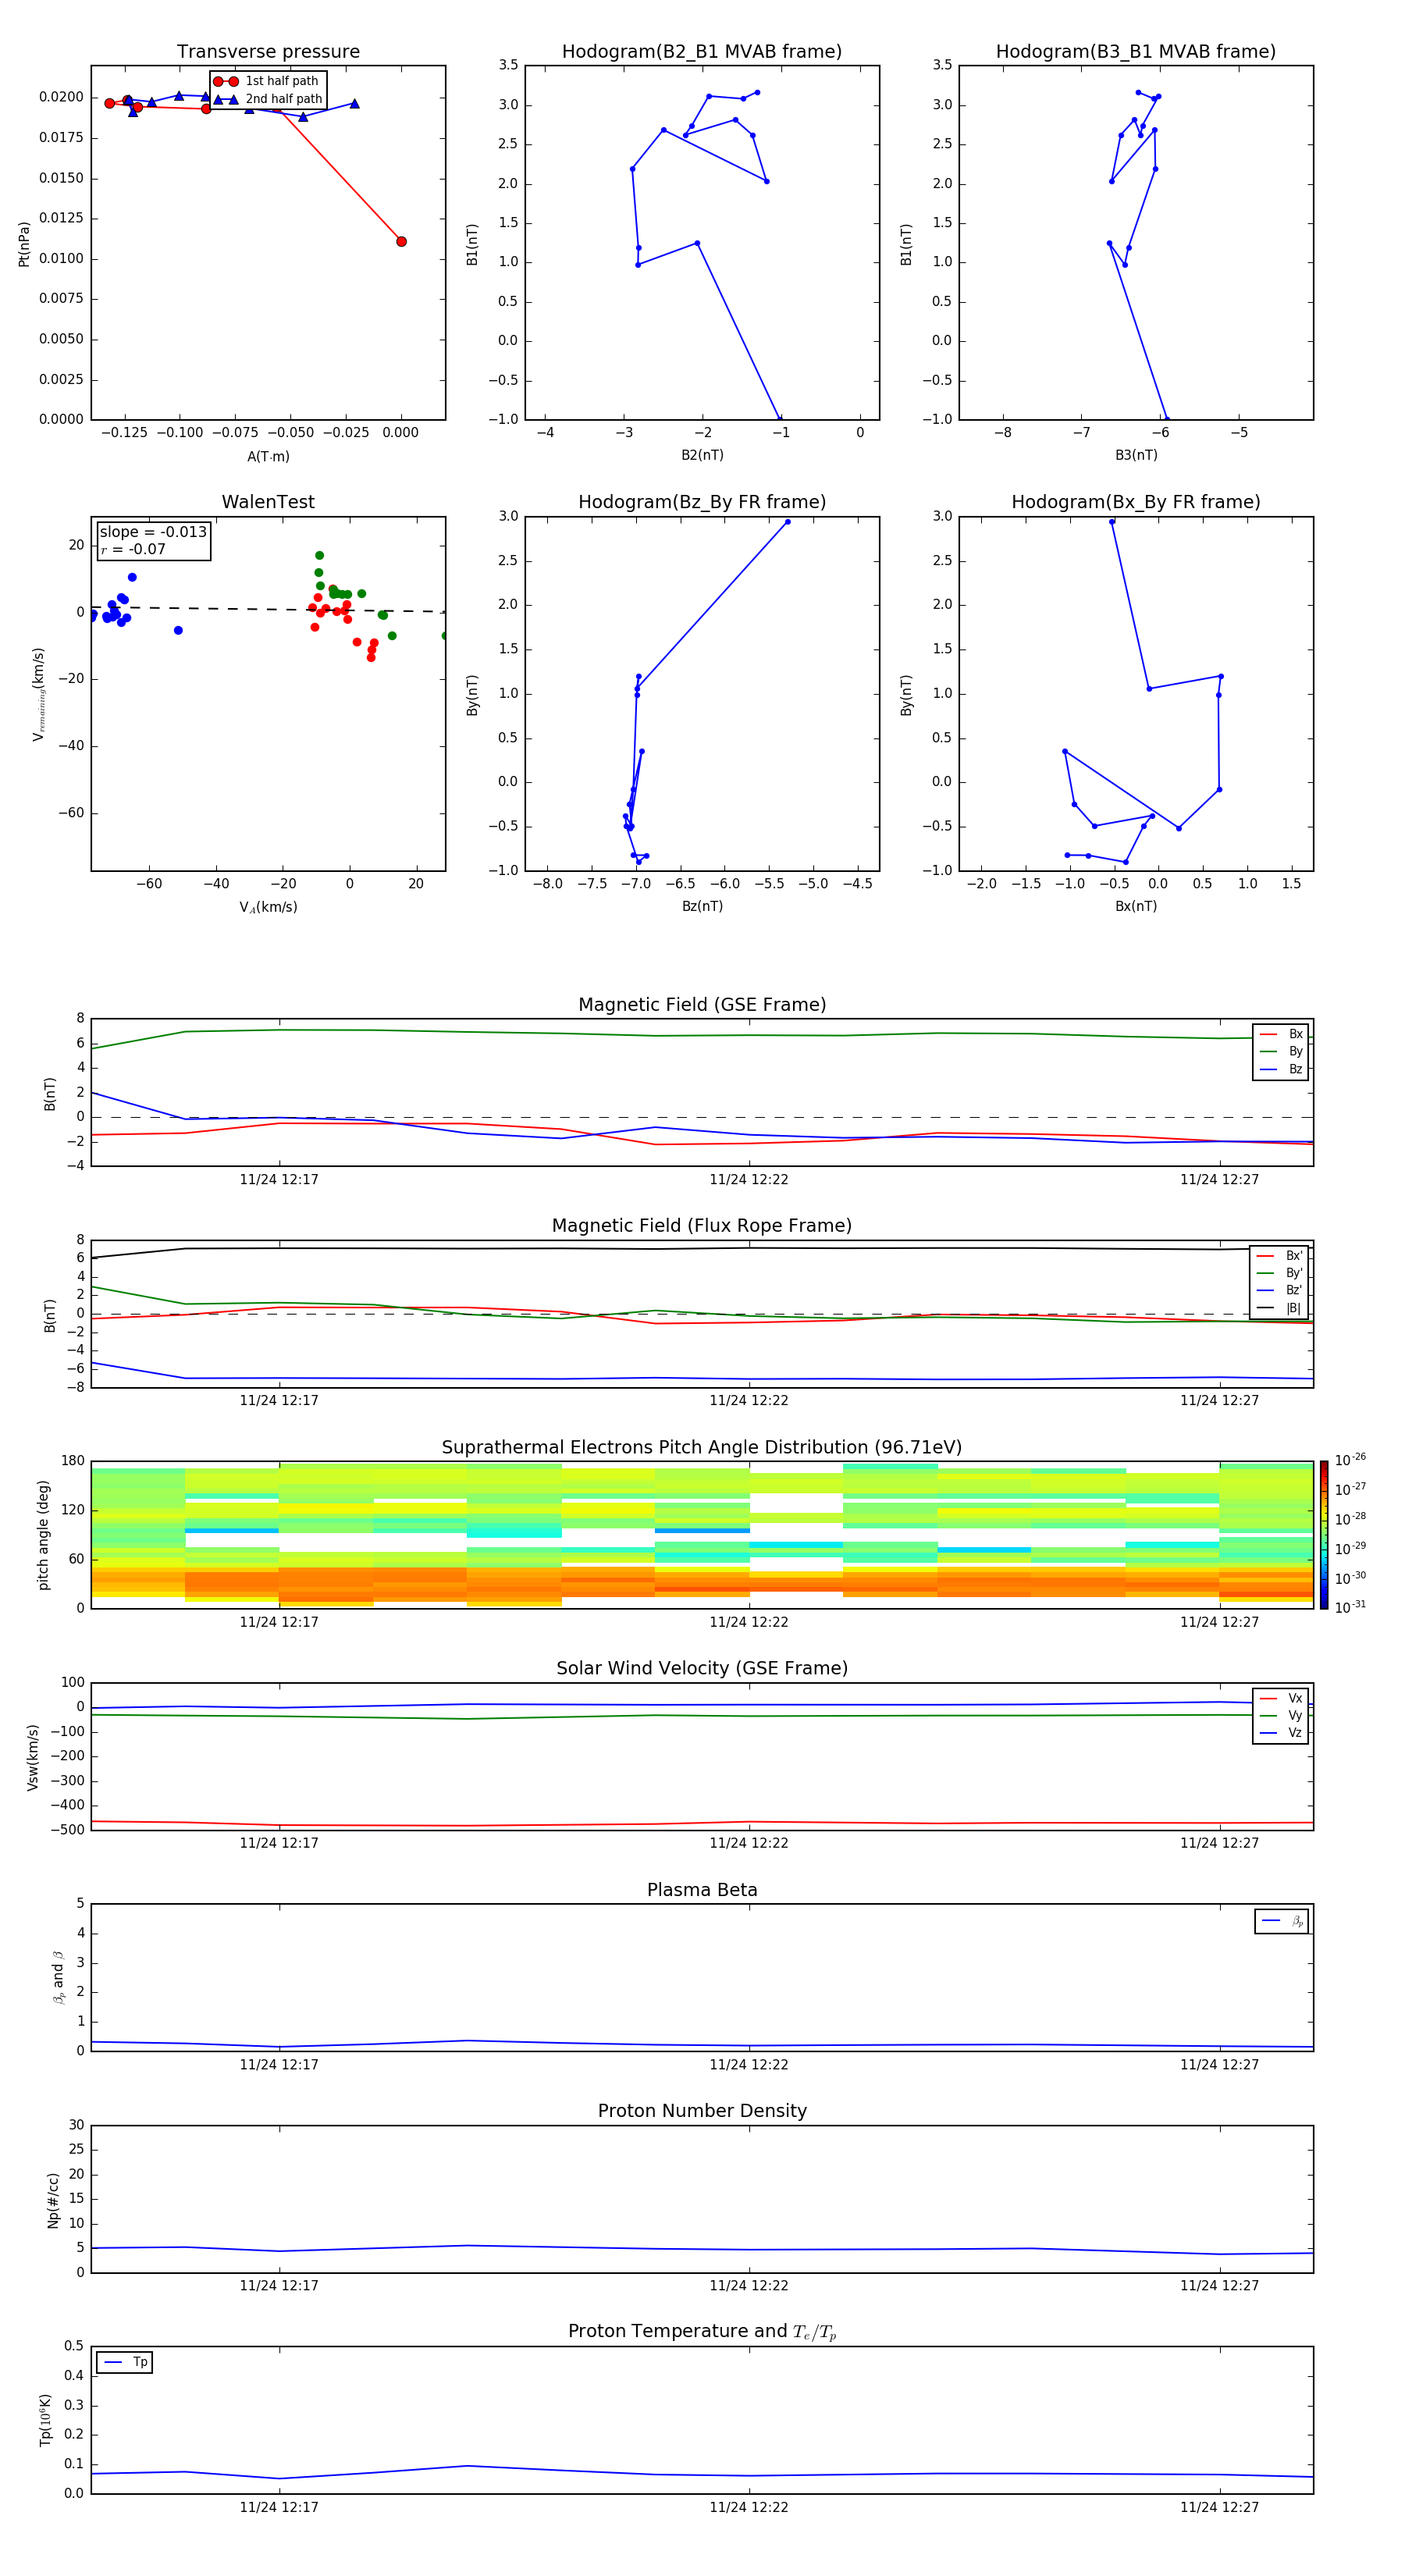Click the "Tp(10^6K)" axis label
Viewport: 1405px width, 2576px height.
[x=46, y=2420]
